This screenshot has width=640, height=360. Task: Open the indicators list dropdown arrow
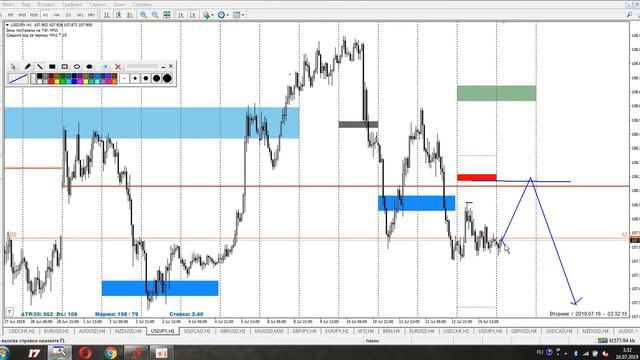click(x=212, y=15)
